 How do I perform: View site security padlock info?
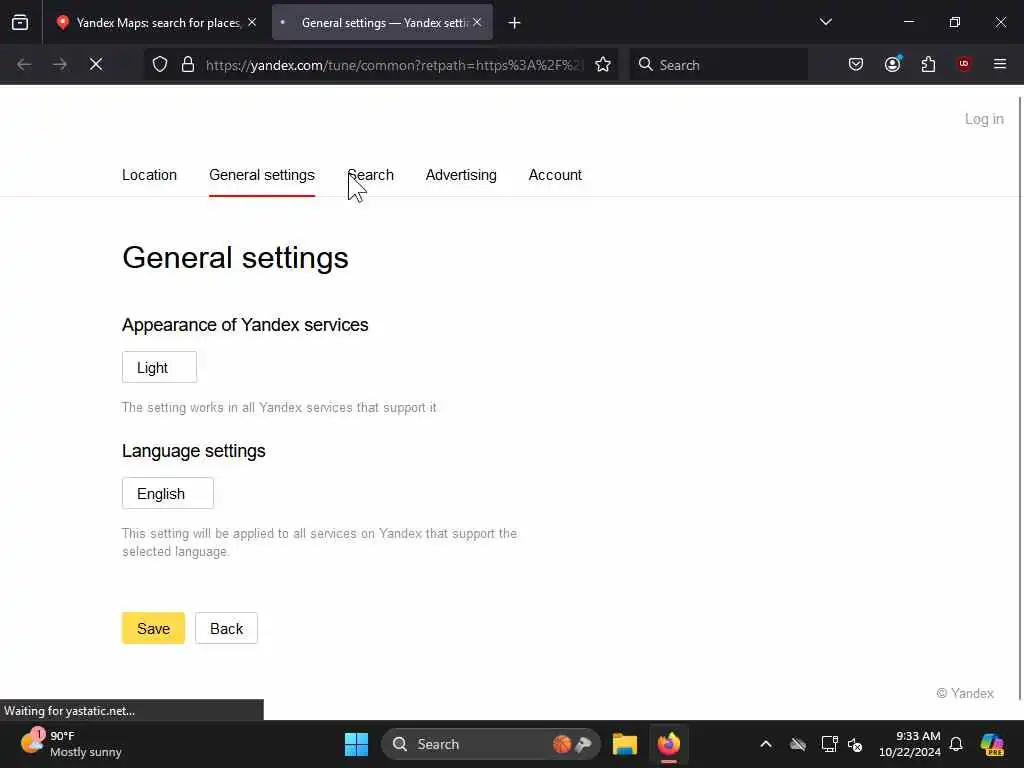(188, 64)
